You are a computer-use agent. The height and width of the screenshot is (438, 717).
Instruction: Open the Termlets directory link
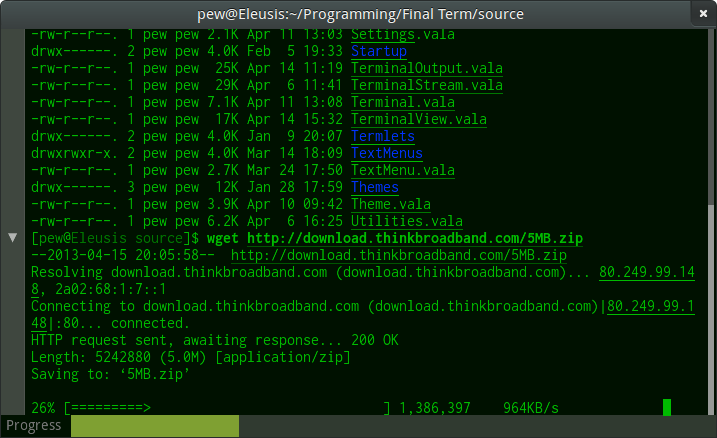pyautogui.click(x=383, y=136)
